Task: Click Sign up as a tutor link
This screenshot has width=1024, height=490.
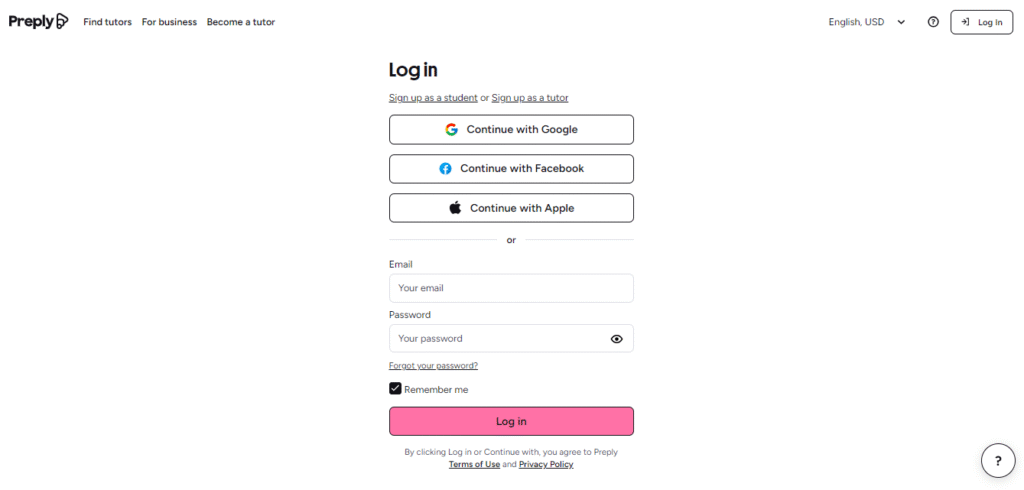Action: click(x=530, y=98)
